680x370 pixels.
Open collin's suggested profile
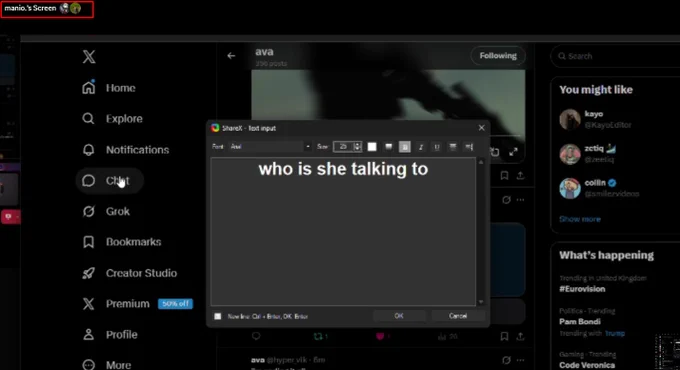pyautogui.click(x=611, y=188)
